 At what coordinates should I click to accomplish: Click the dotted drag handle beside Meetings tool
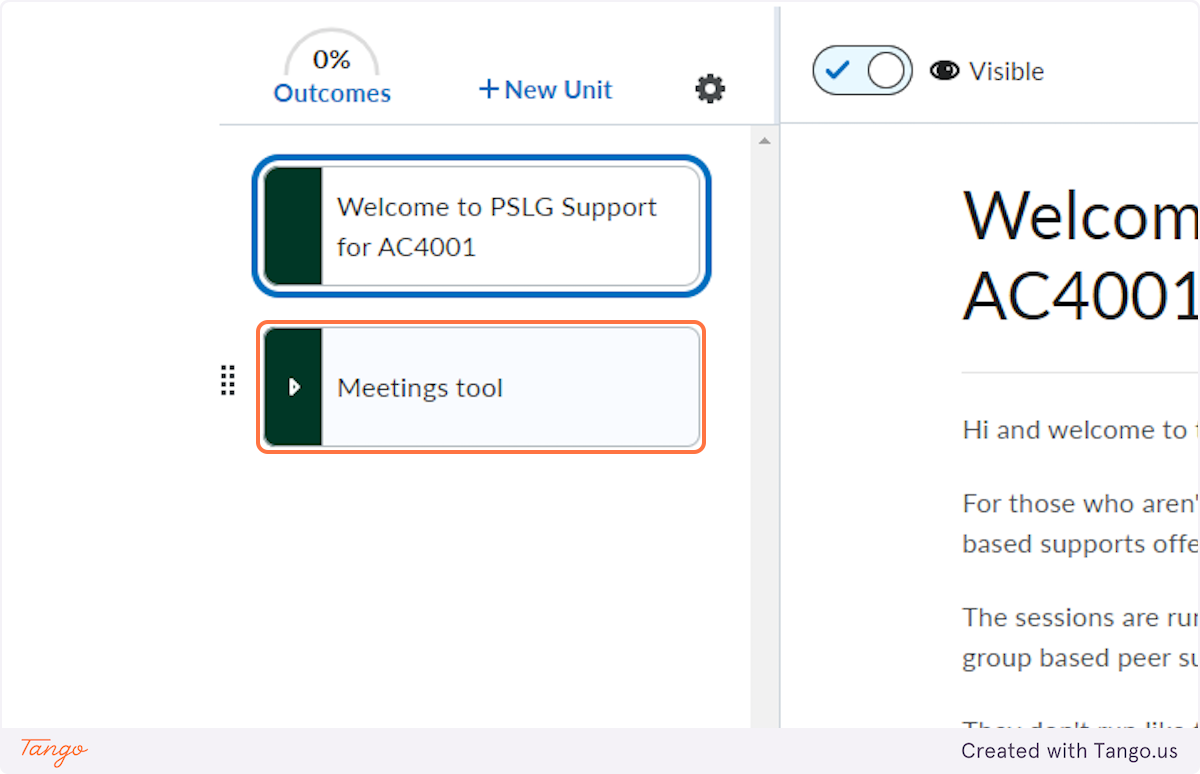tap(227, 381)
